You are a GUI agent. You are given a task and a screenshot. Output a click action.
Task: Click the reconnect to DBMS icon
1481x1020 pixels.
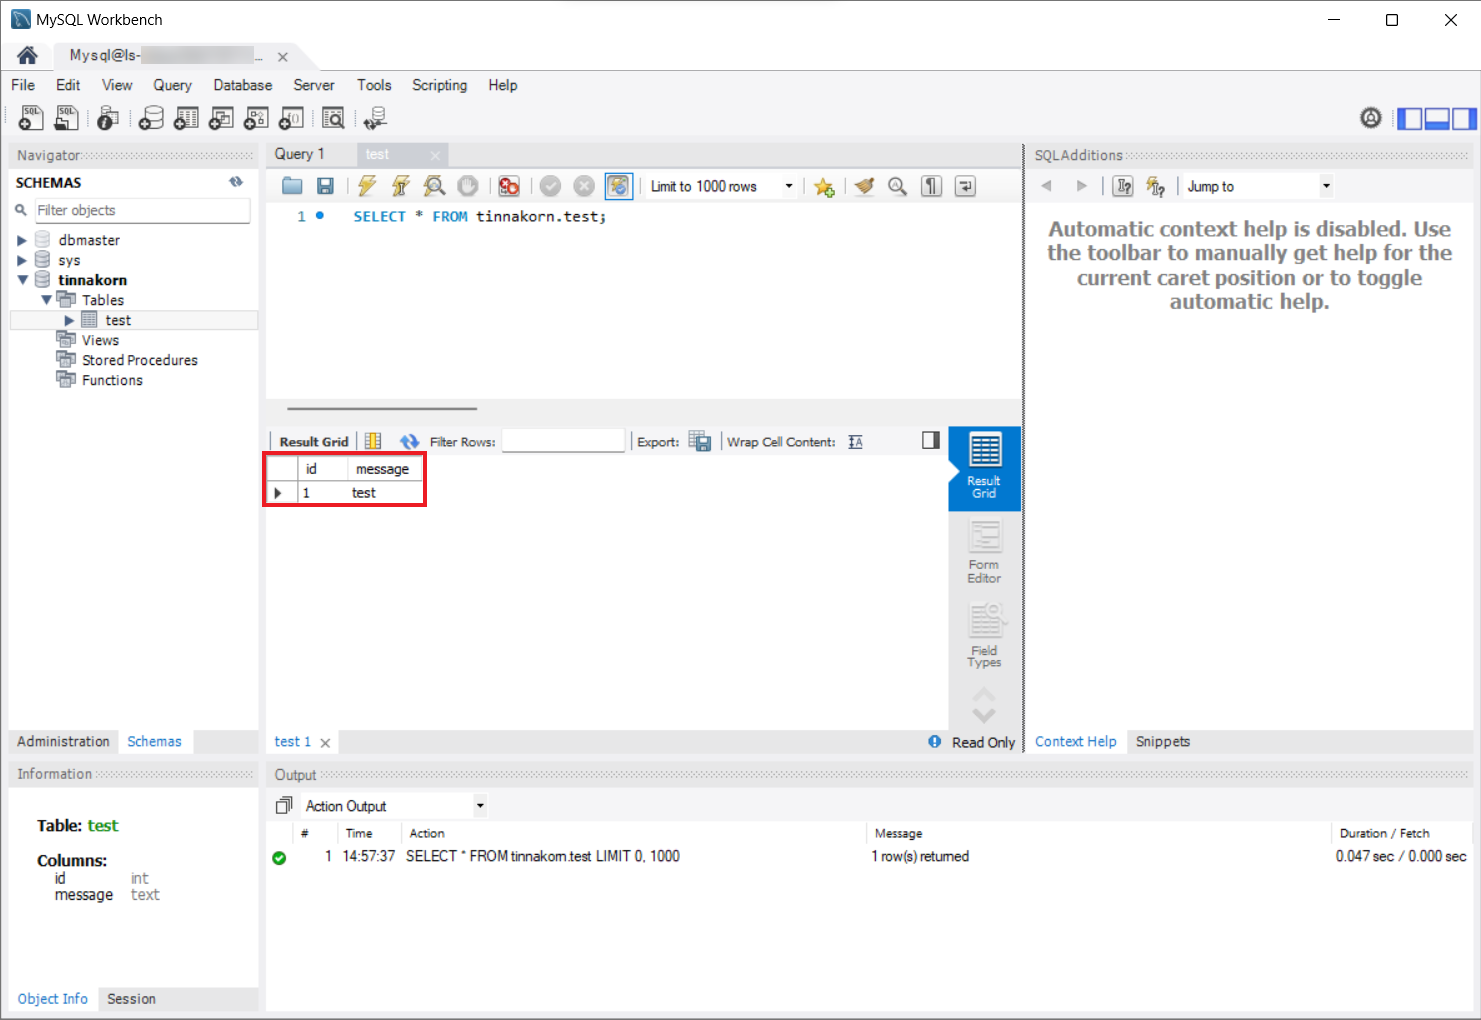pos(375,118)
